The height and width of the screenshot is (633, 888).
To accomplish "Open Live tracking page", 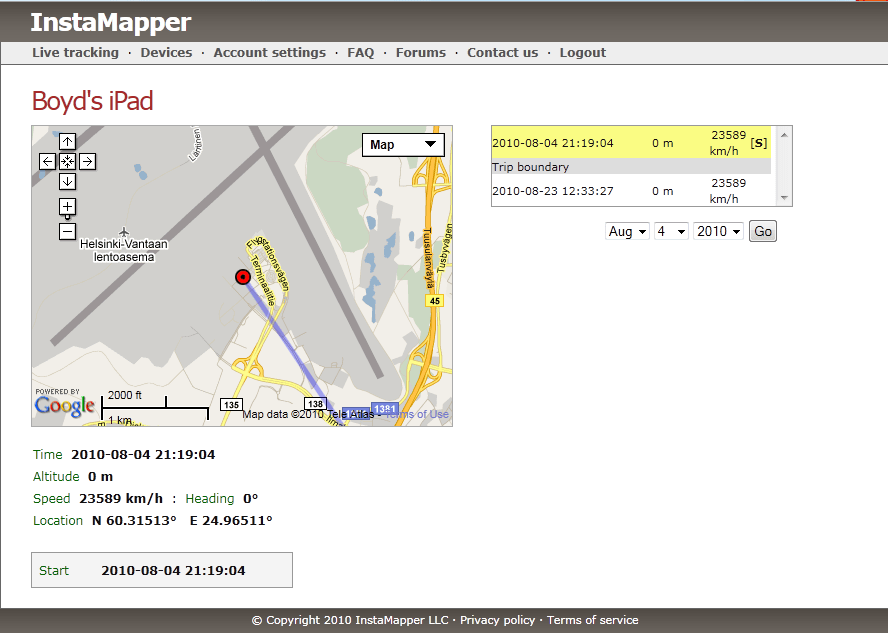I will [75, 53].
